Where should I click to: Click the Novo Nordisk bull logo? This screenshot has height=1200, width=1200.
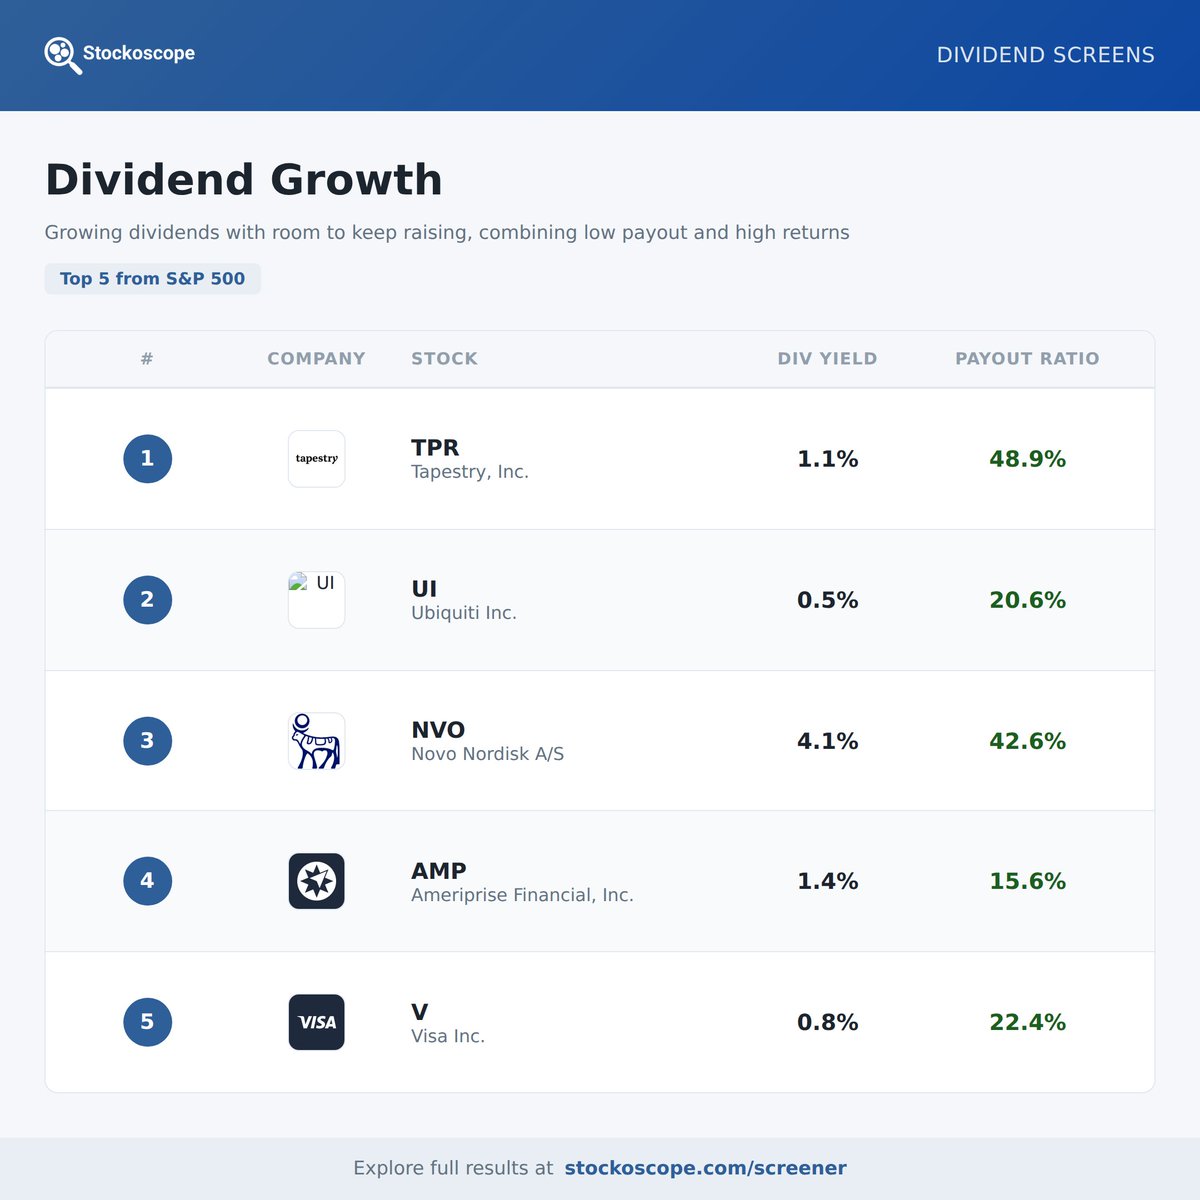pos(317,741)
